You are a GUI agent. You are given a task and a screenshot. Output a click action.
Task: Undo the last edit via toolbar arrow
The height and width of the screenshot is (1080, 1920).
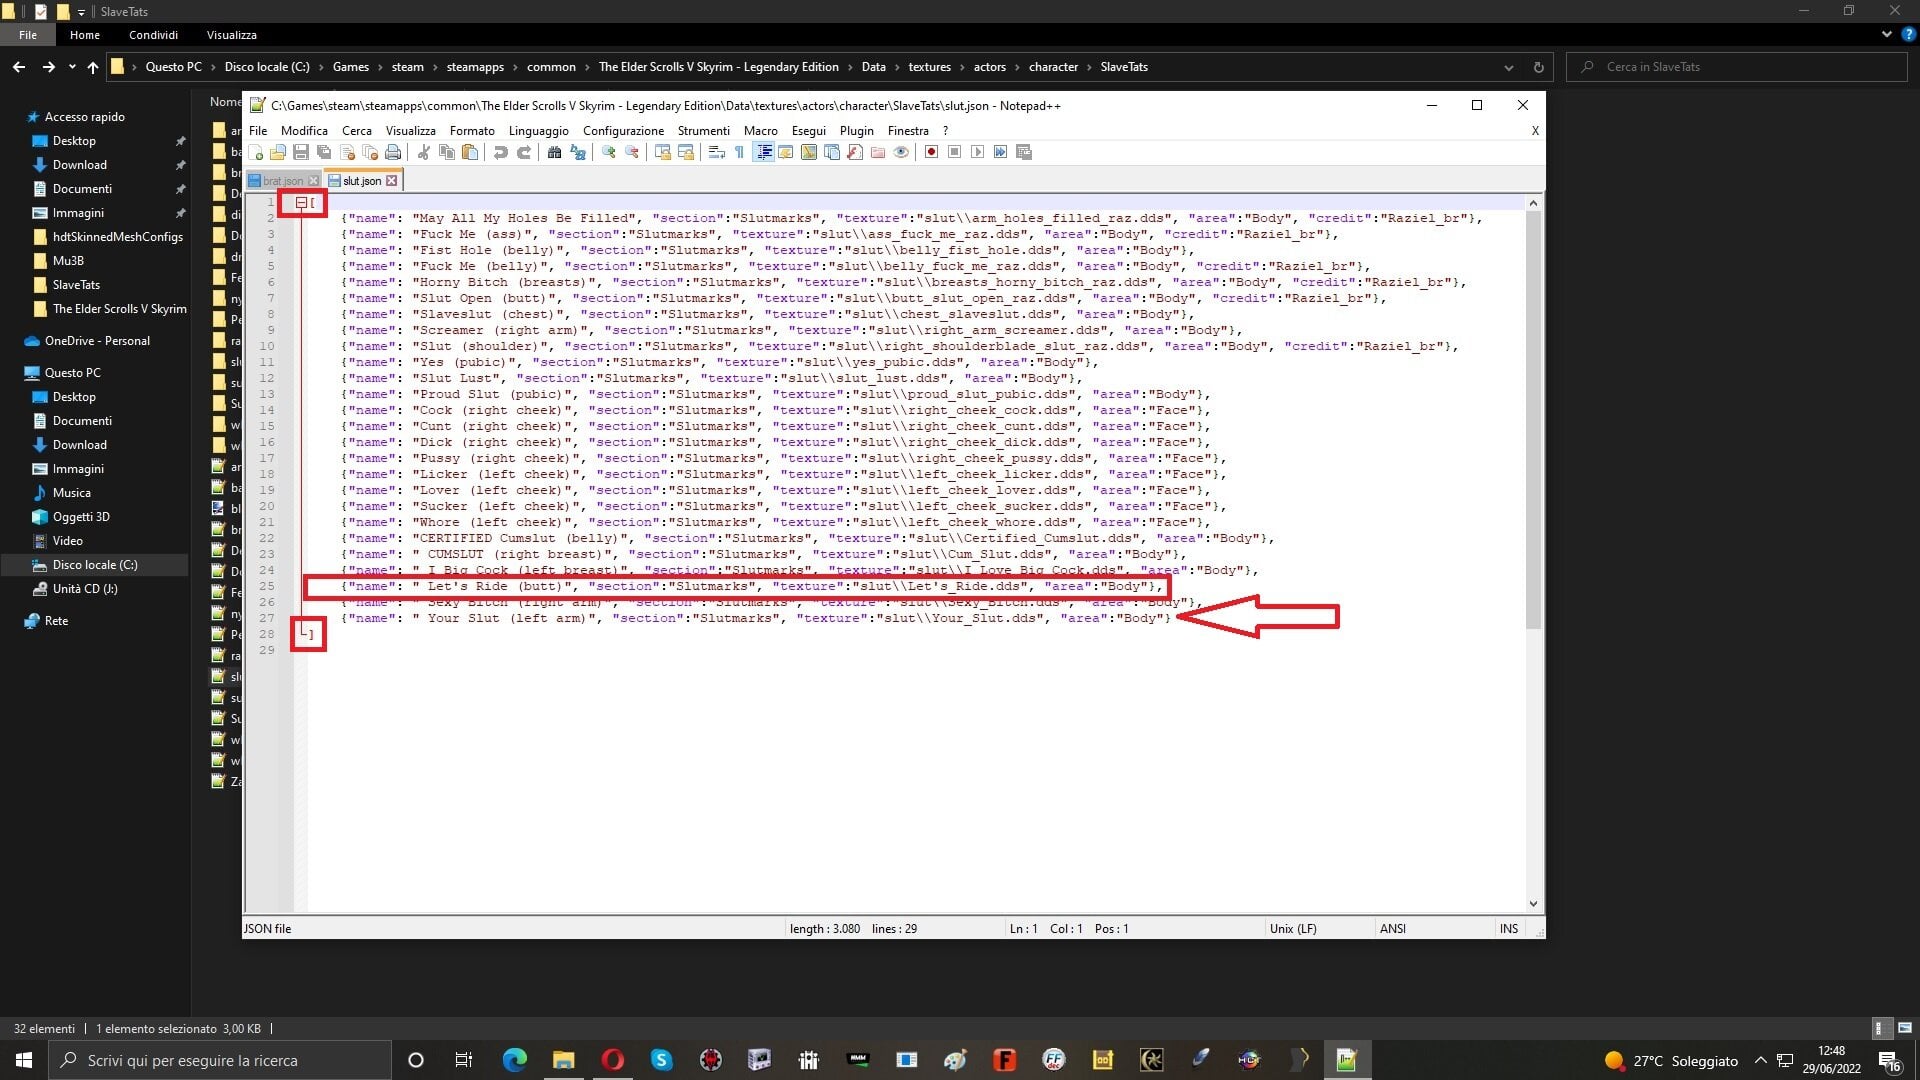[500, 152]
